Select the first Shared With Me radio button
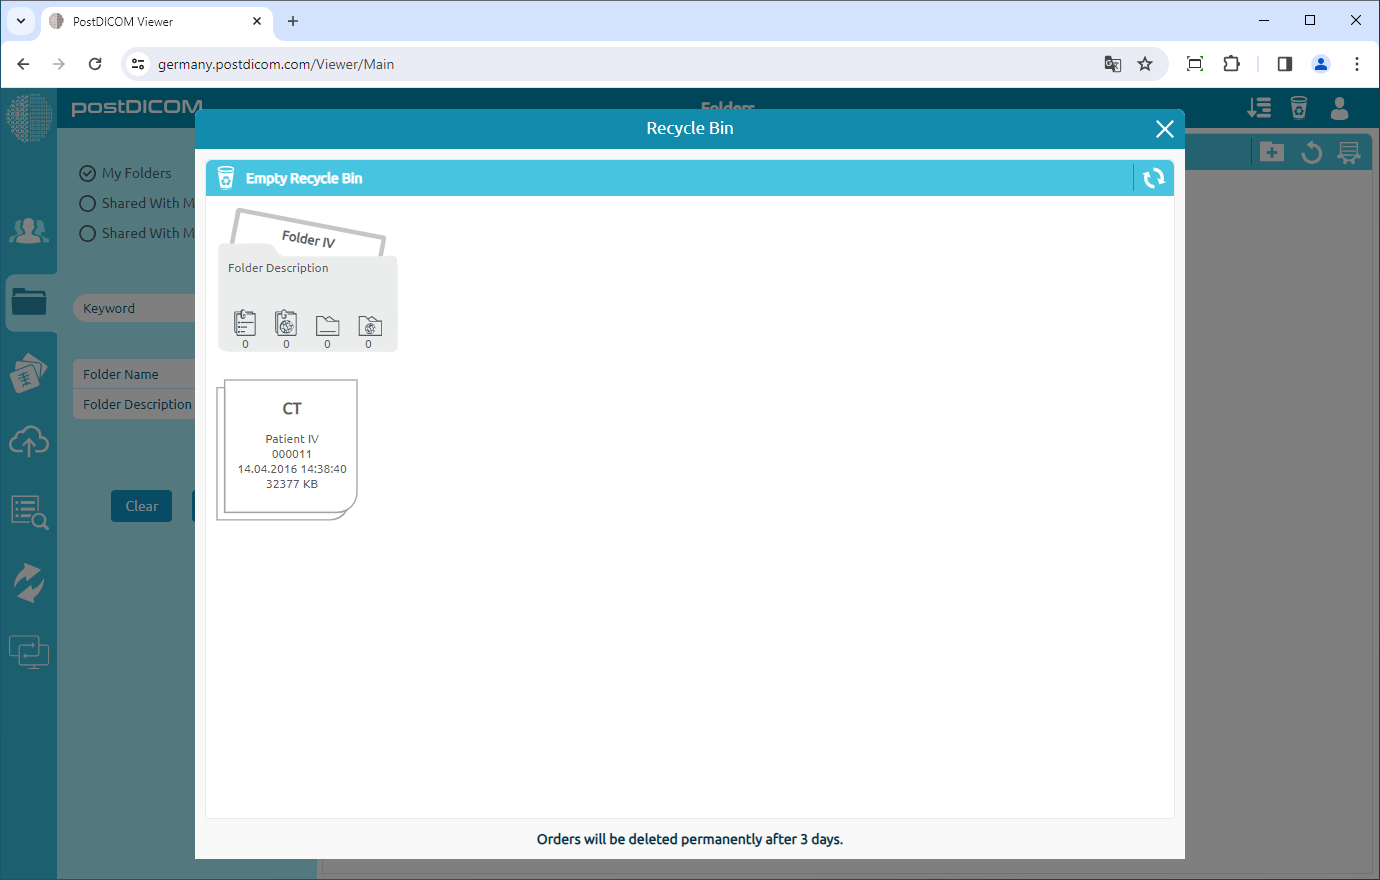This screenshot has width=1380, height=880. pyautogui.click(x=88, y=202)
